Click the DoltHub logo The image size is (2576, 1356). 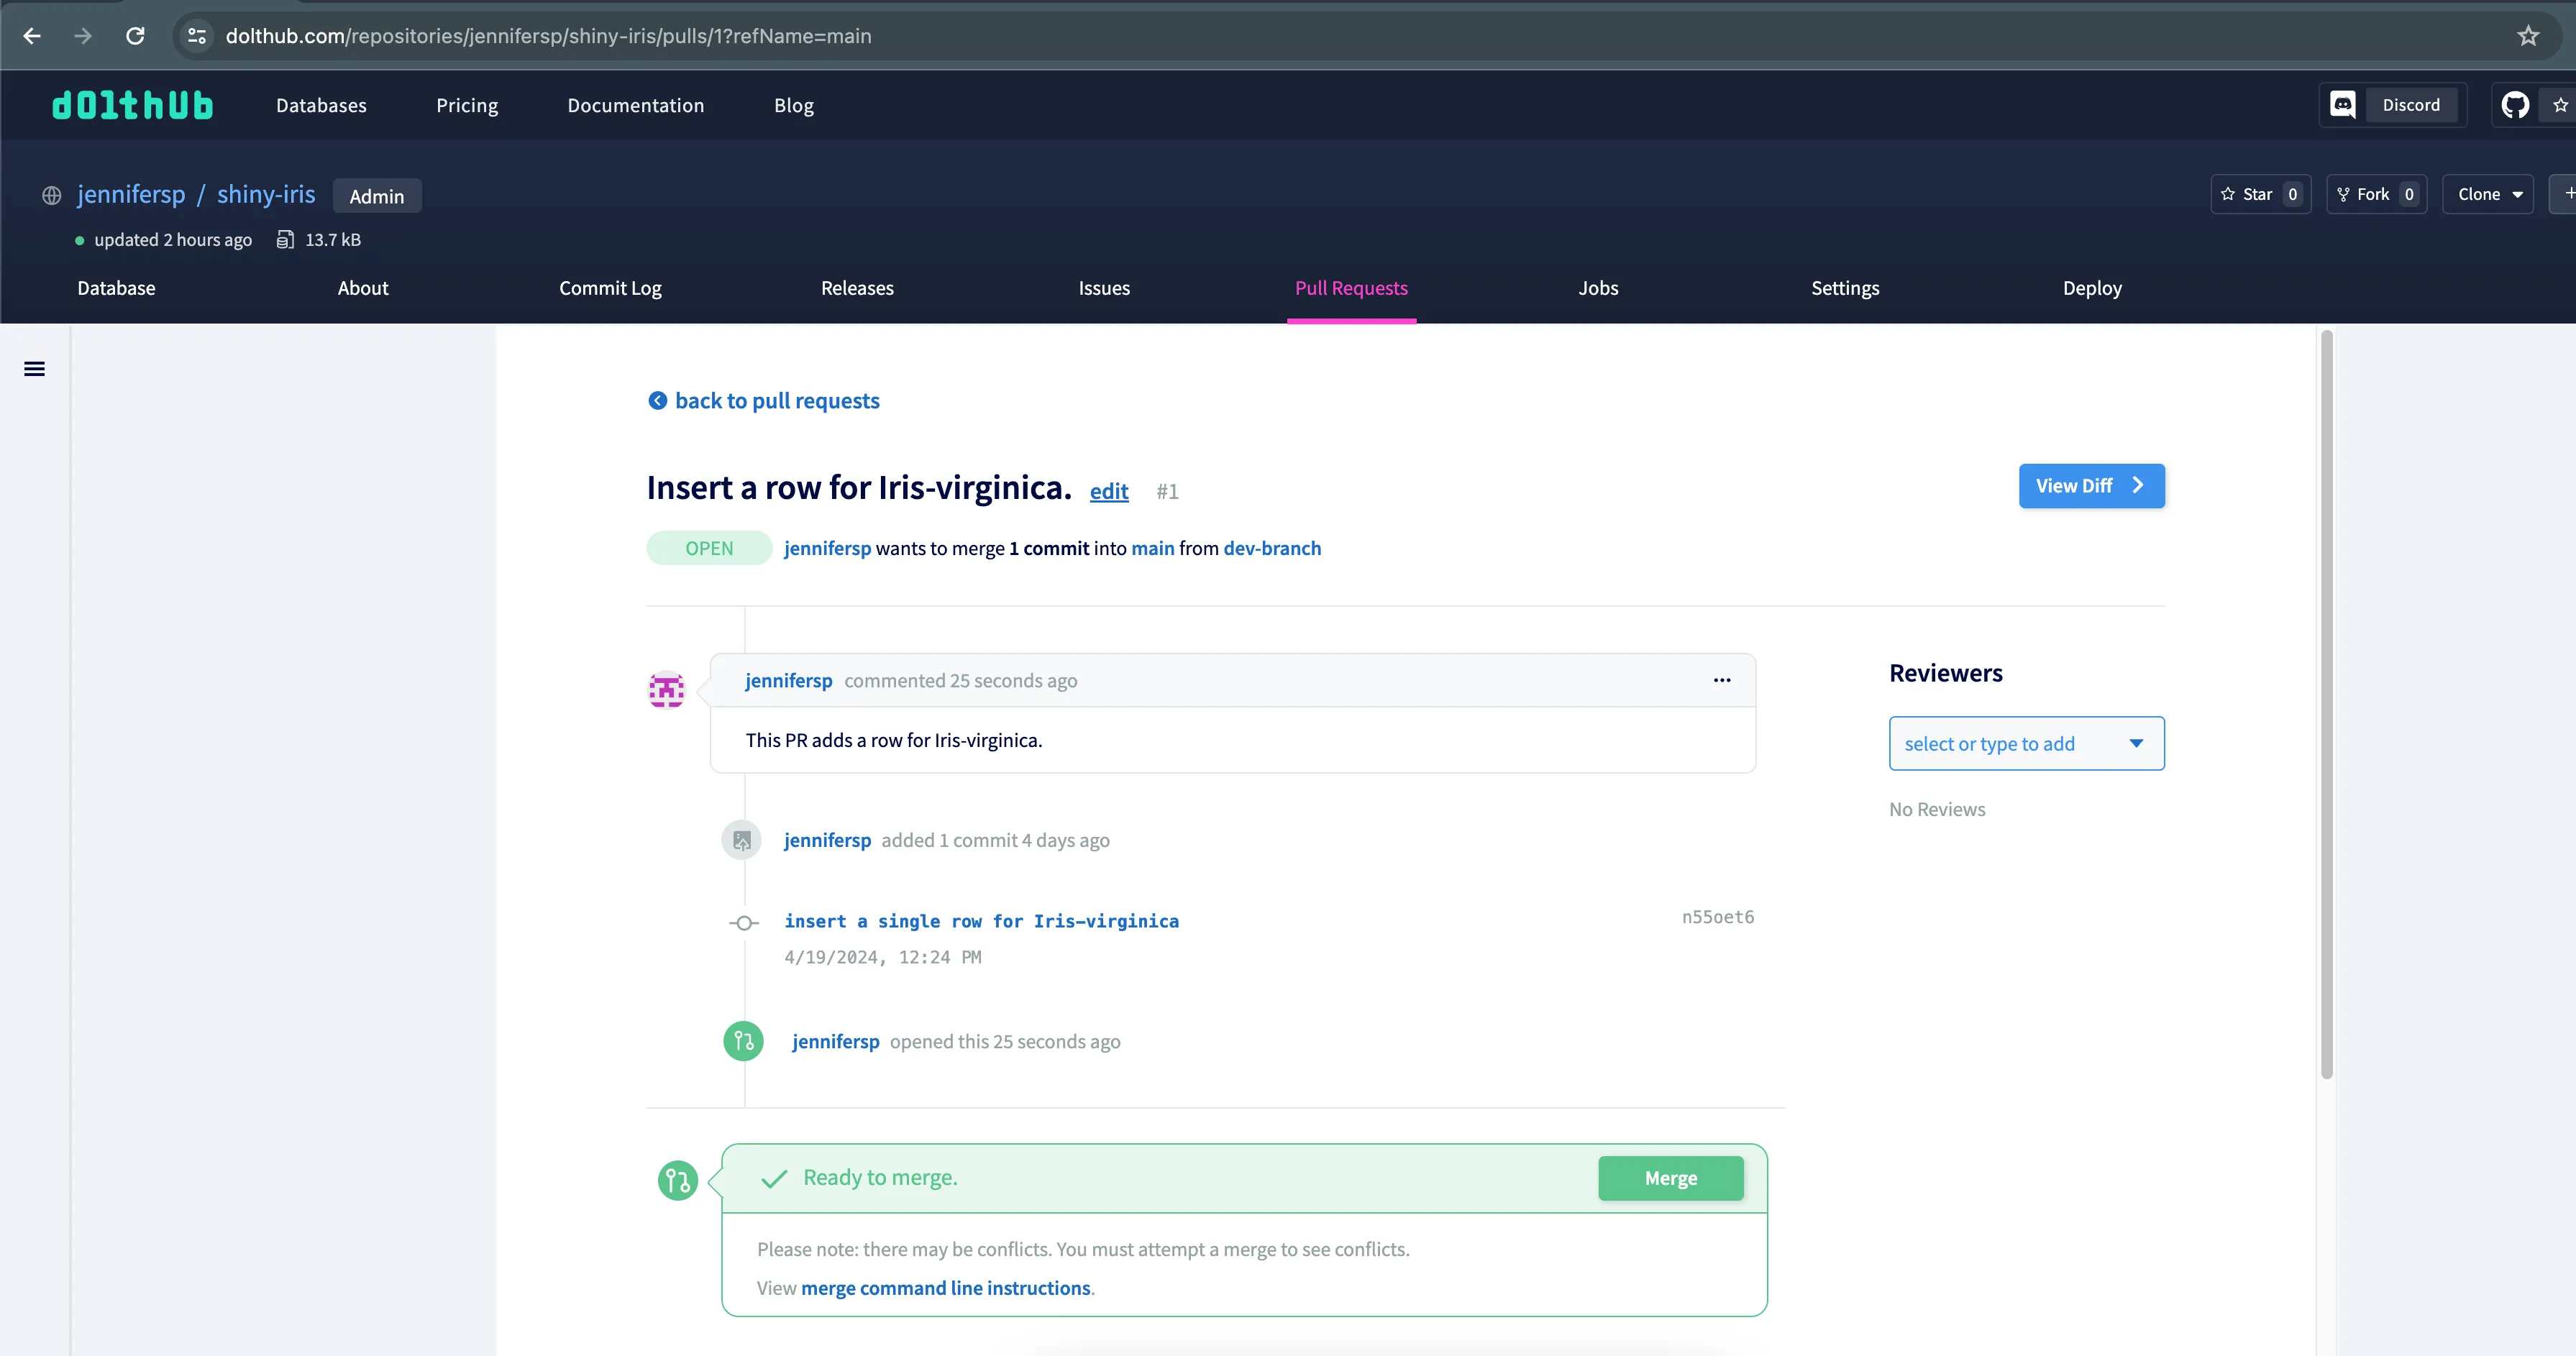[132, 104]
